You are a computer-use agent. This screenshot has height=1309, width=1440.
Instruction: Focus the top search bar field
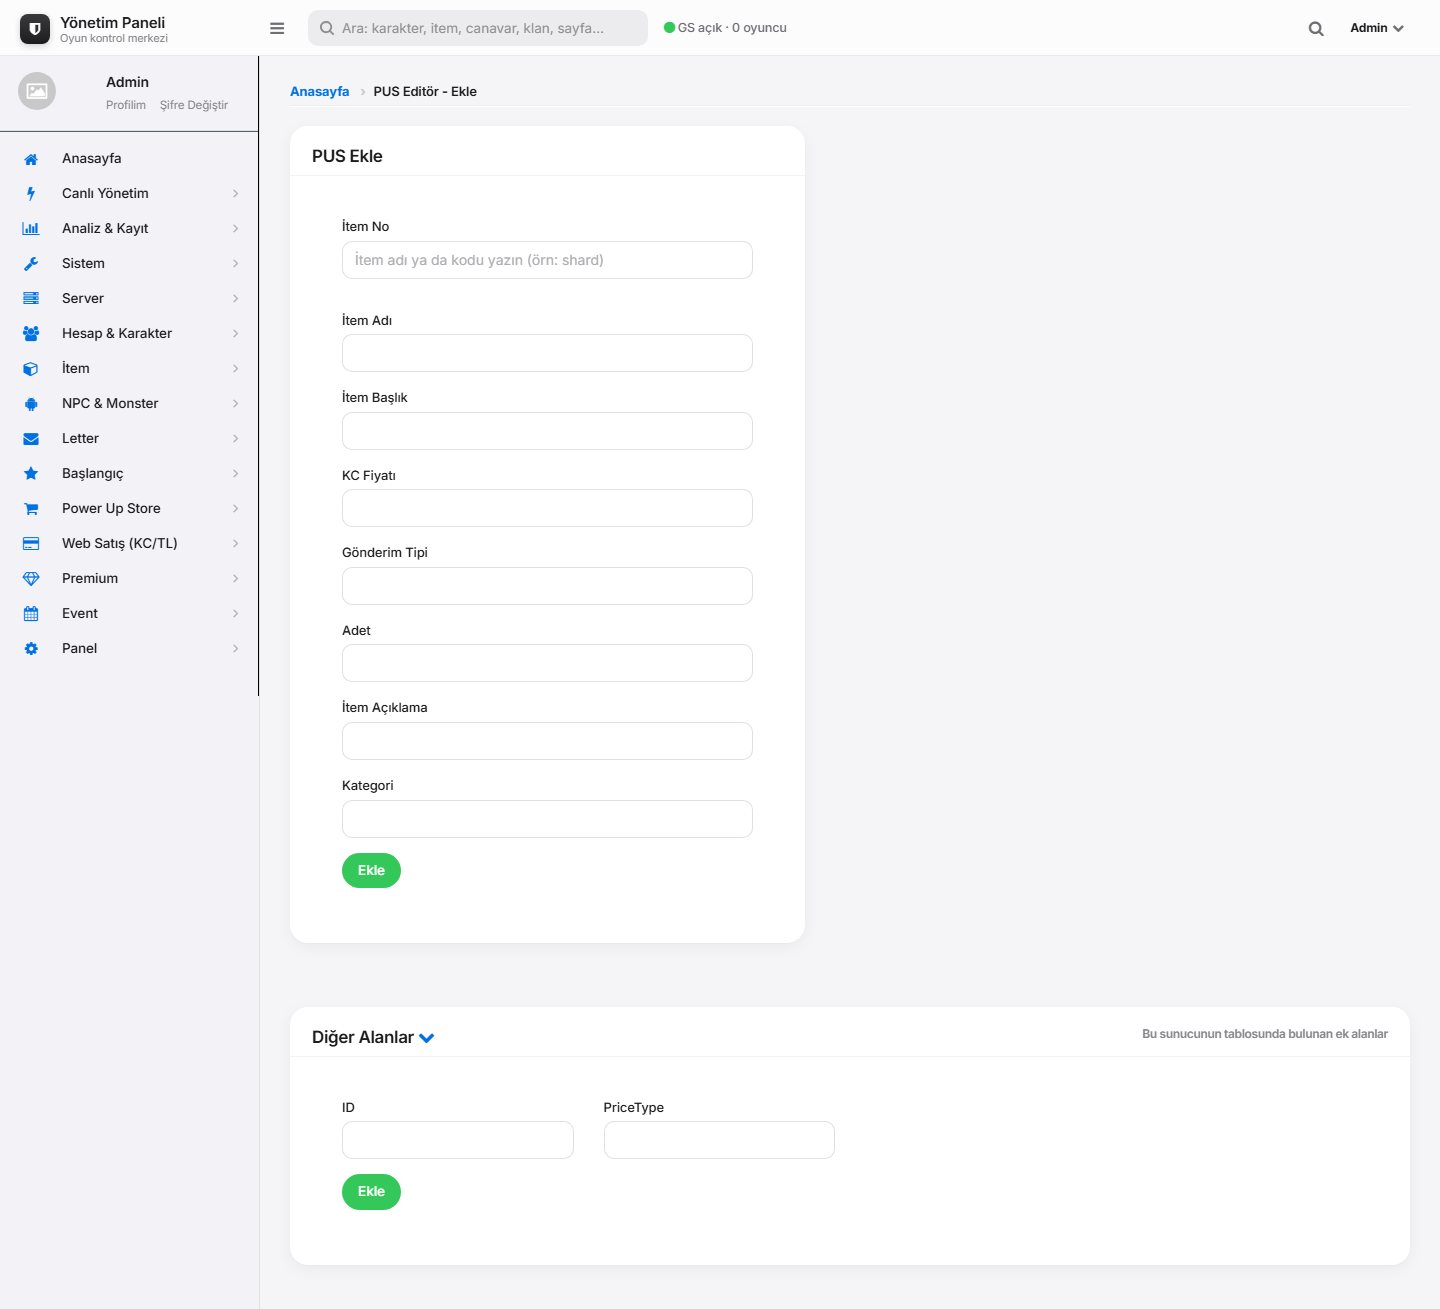tap(478, 28)
